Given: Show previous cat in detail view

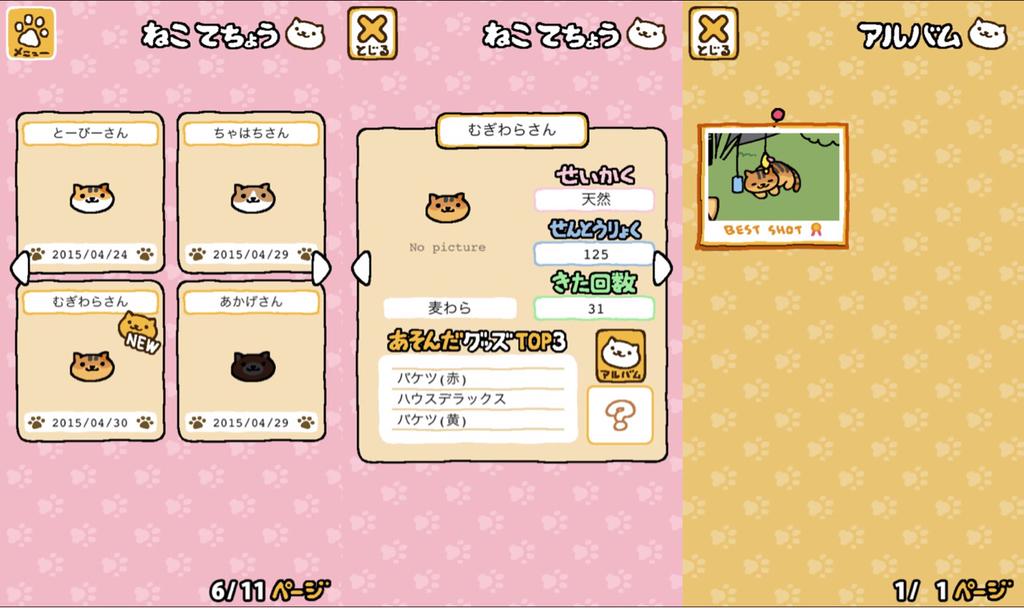Looking at the screenshot, I should [361, 268].
